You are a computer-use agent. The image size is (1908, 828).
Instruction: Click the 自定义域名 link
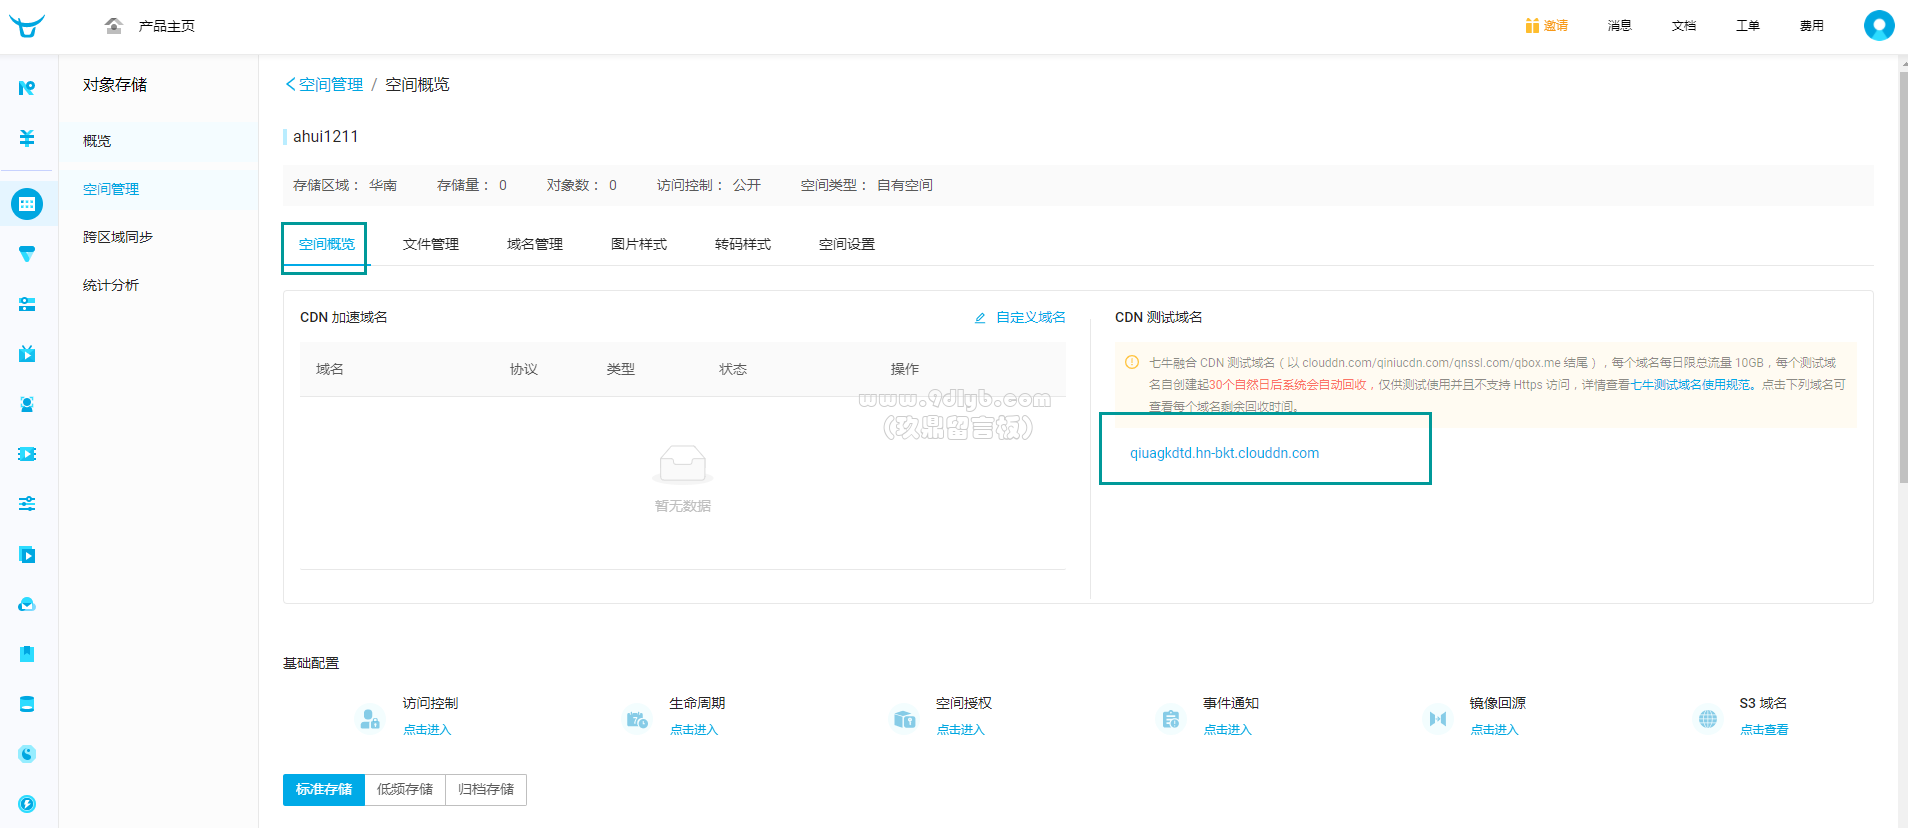[1031, 317]
